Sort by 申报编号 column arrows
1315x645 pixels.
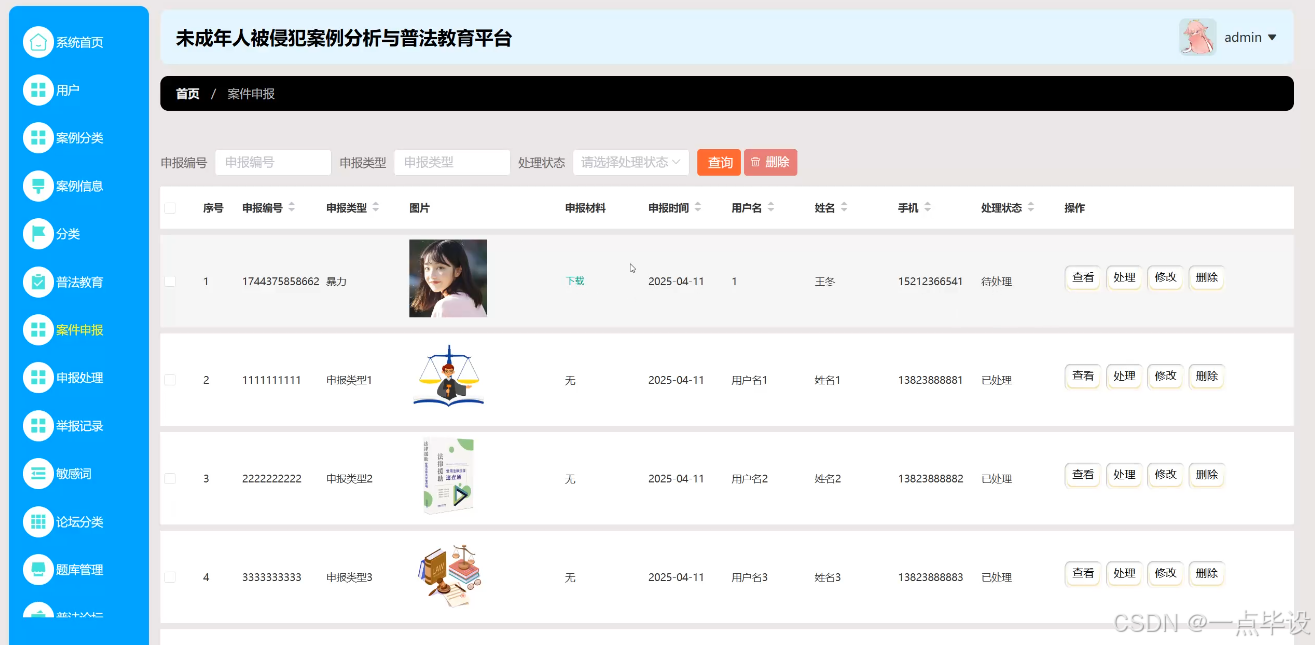pos(292,208)
